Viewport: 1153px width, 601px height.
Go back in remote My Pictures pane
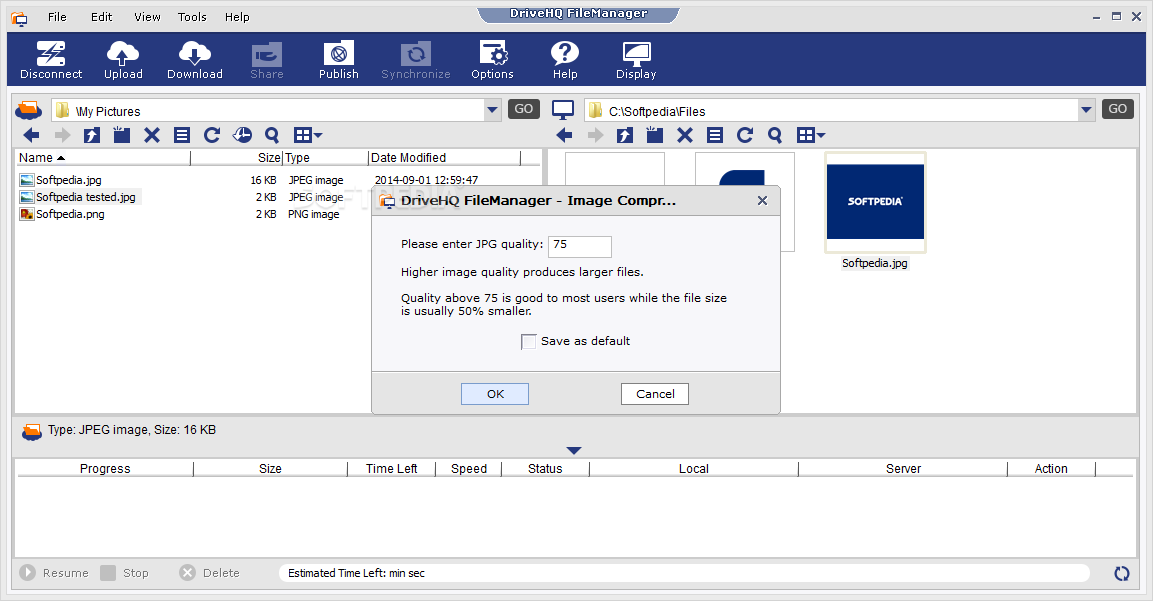click(32, 135)
